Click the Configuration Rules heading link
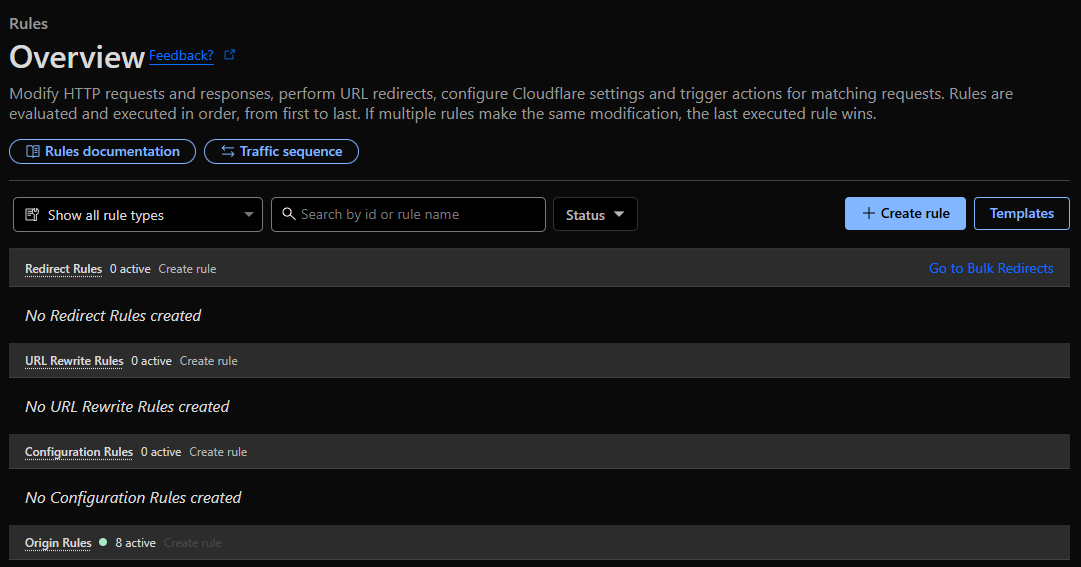Screen dimensions: 1081x567 point(79,452)
